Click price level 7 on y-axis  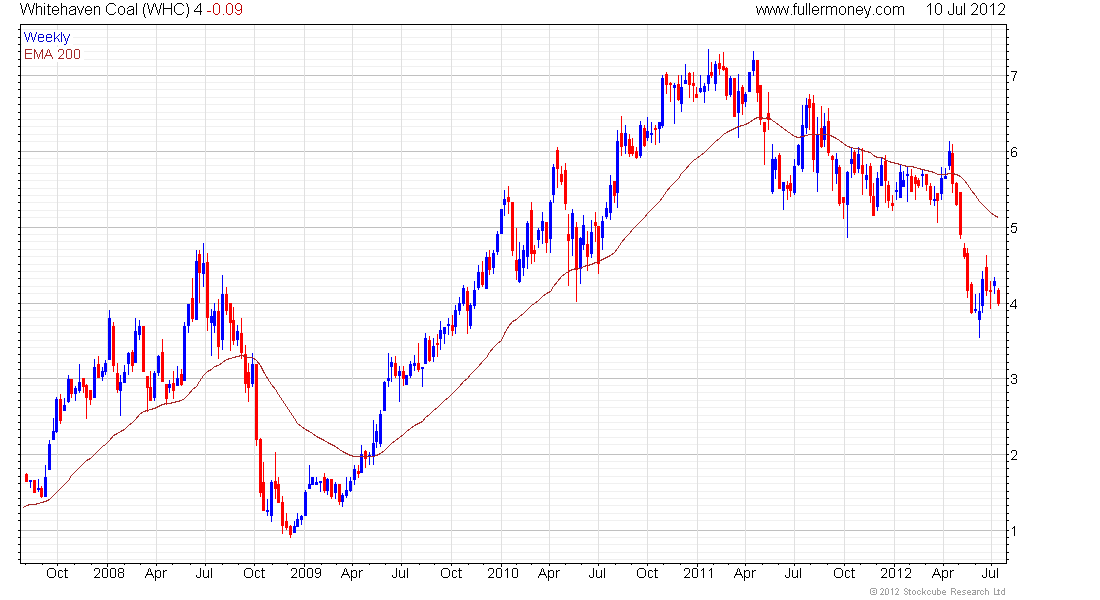(x=1014, y=76)
